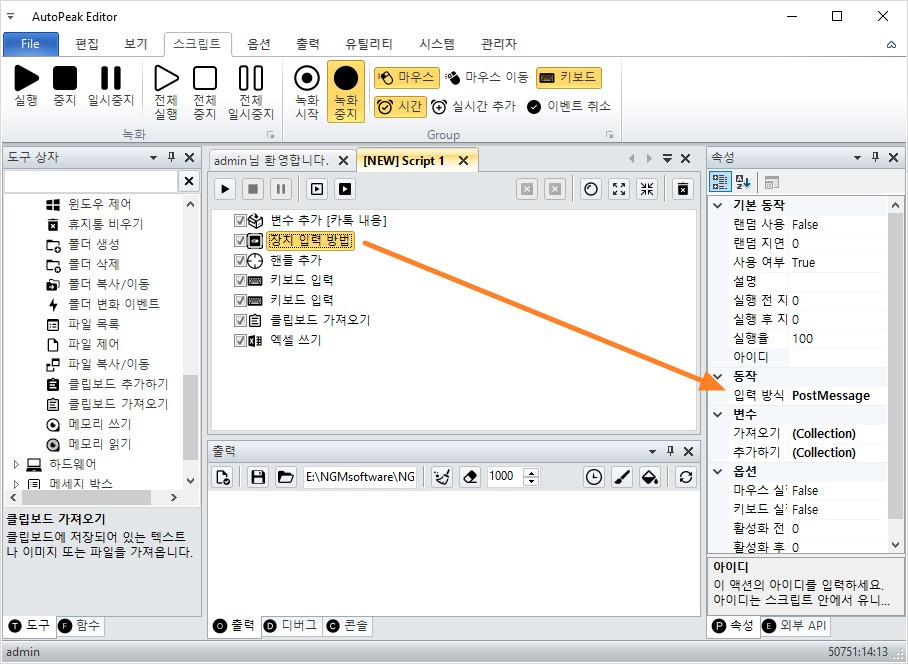Click the eraser icon in output panel
This screenshot has height=664, width=908.
470,477
